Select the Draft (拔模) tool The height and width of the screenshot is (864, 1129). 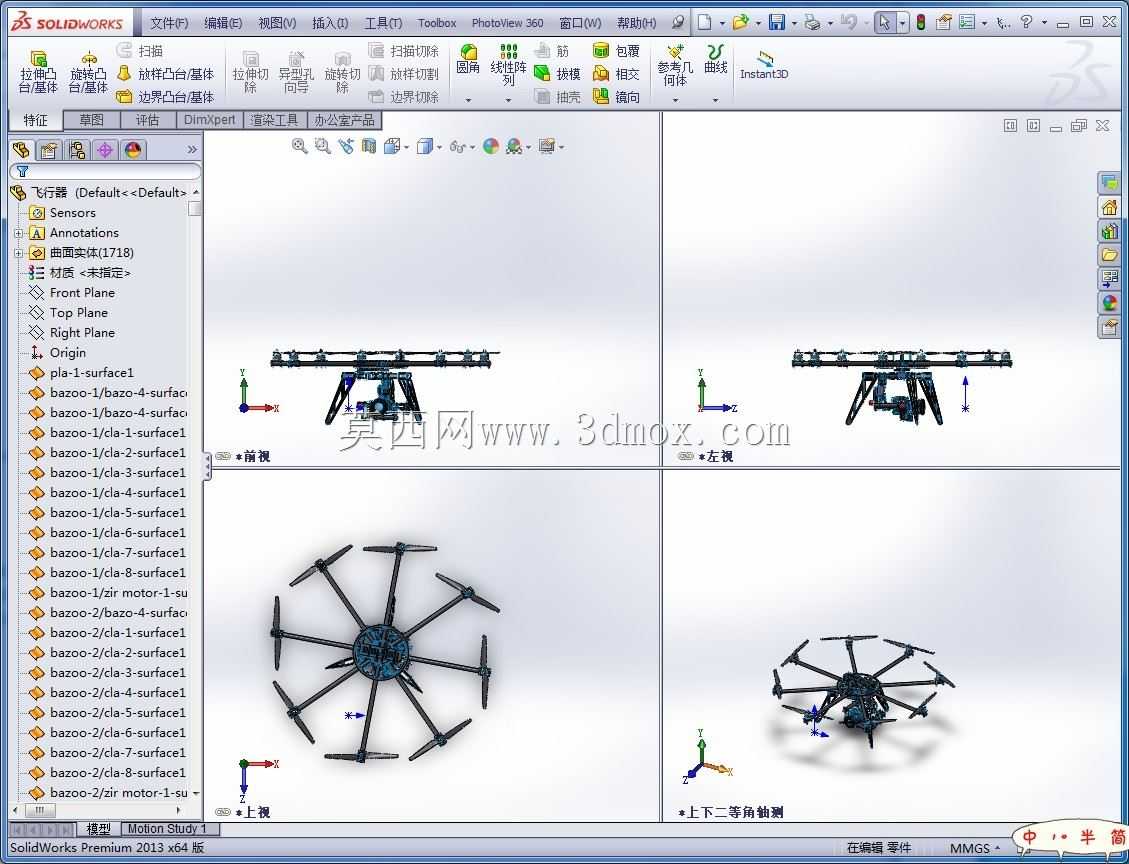pos(557,73)
